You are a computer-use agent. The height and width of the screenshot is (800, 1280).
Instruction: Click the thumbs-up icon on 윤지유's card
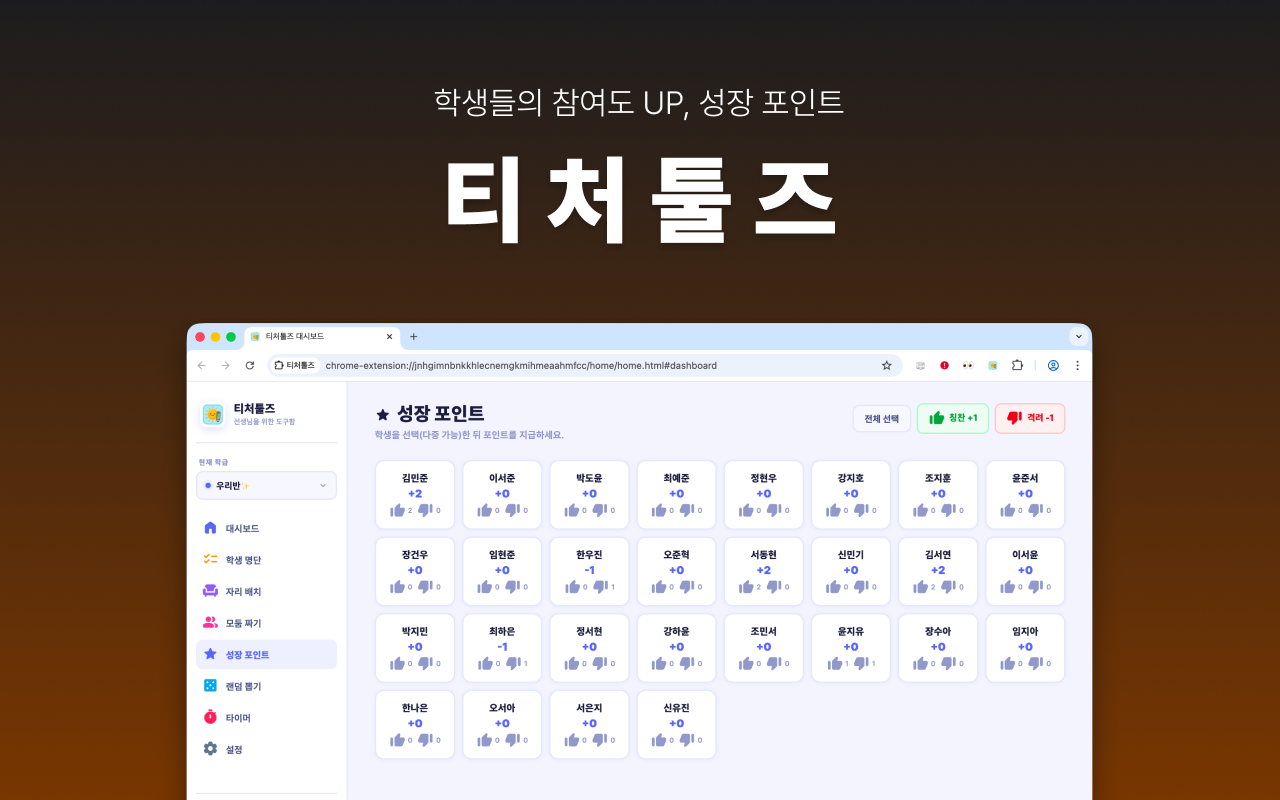(833, 663)
